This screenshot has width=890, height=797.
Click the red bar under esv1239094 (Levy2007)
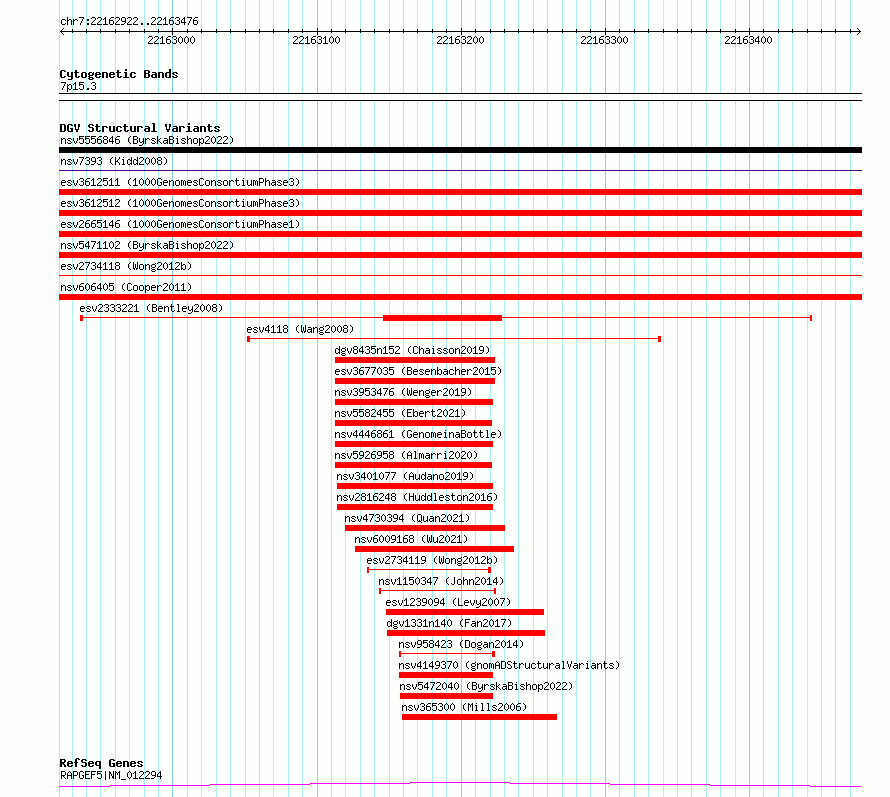tap(465, 612)
